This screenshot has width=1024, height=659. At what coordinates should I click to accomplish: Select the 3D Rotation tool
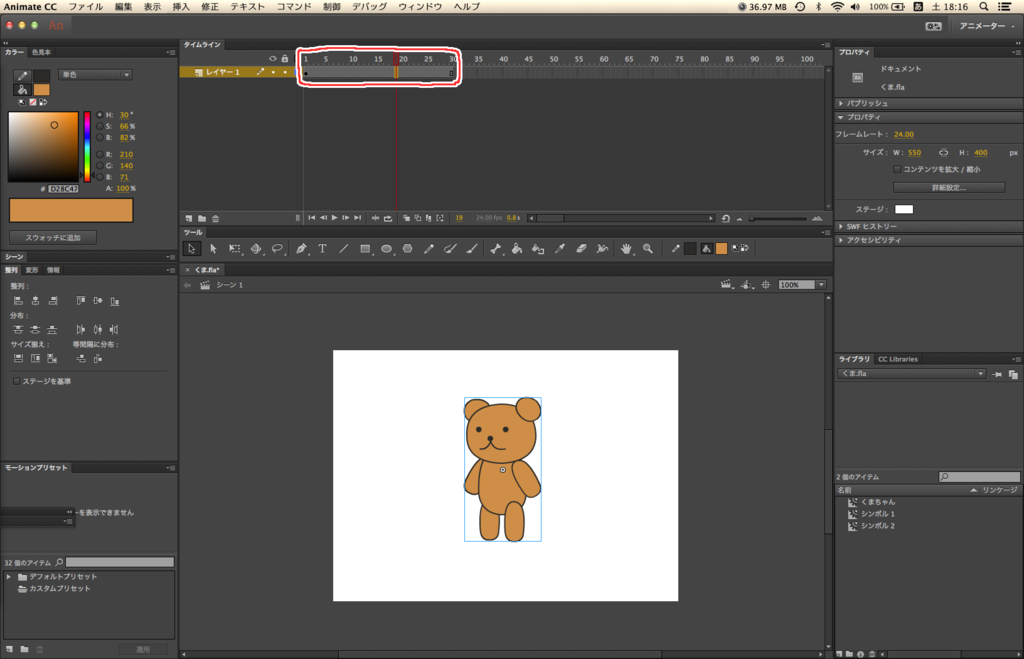click(256, 248)
